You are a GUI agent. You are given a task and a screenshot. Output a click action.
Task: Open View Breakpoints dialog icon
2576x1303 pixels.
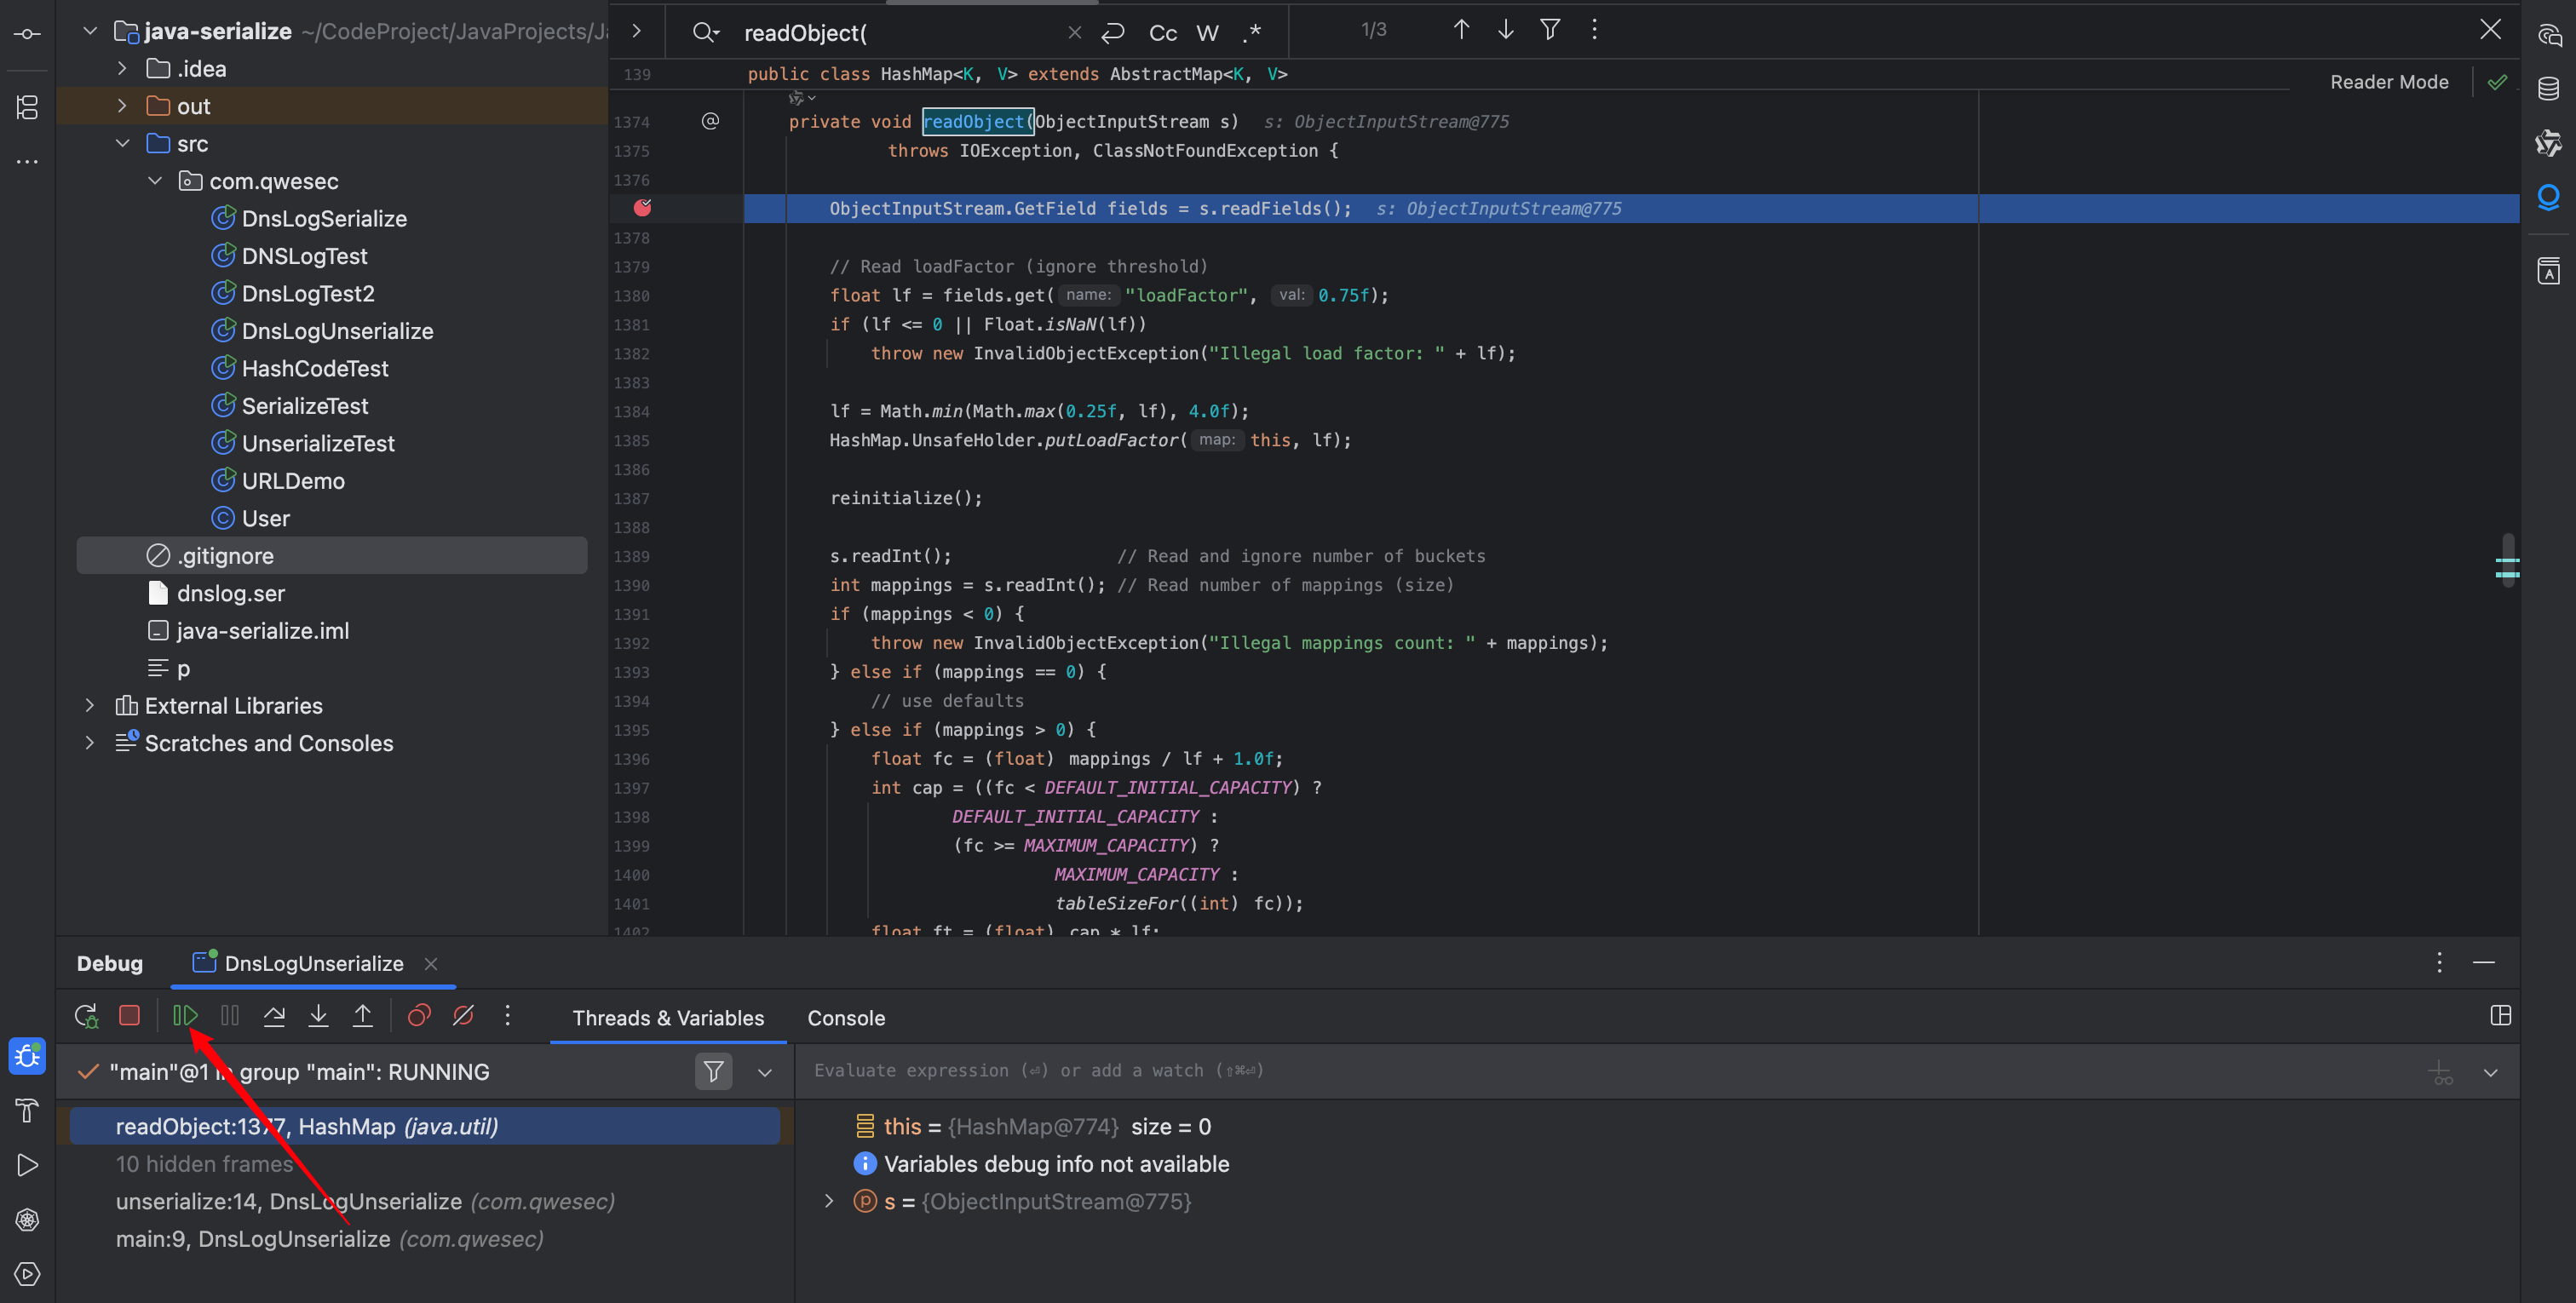(419, 1016)
